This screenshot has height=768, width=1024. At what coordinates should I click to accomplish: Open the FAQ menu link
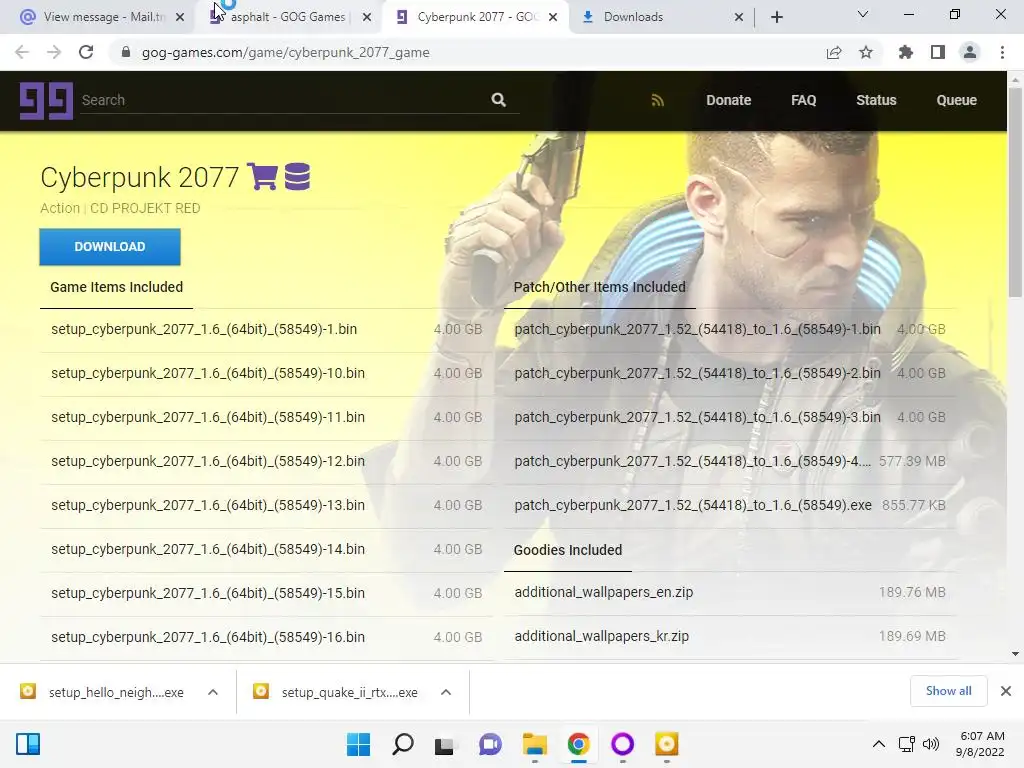pyautogui.click(x=803, y=100)
